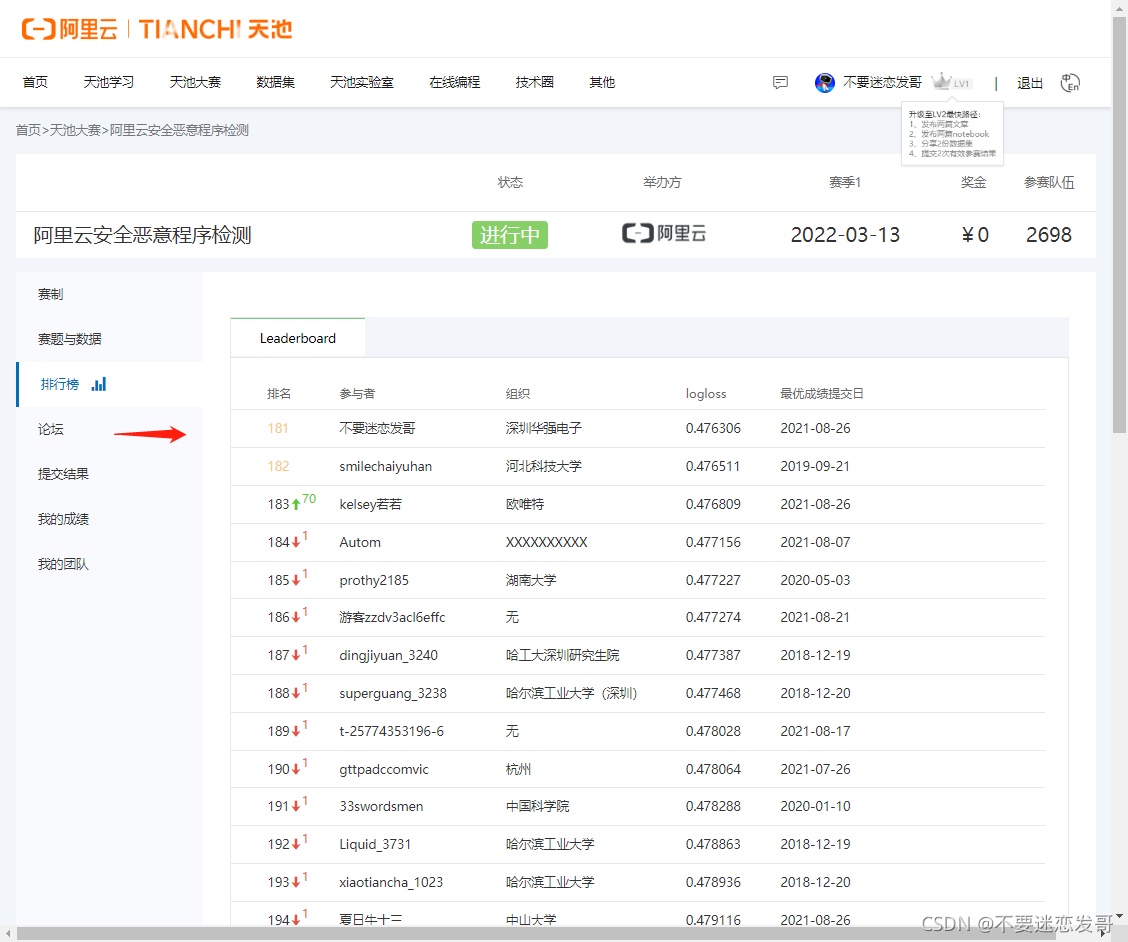Open 赛制 in the sidebar
Image resolution: width=1128 pixels, height=942 pixels.
tap(50, 294)
